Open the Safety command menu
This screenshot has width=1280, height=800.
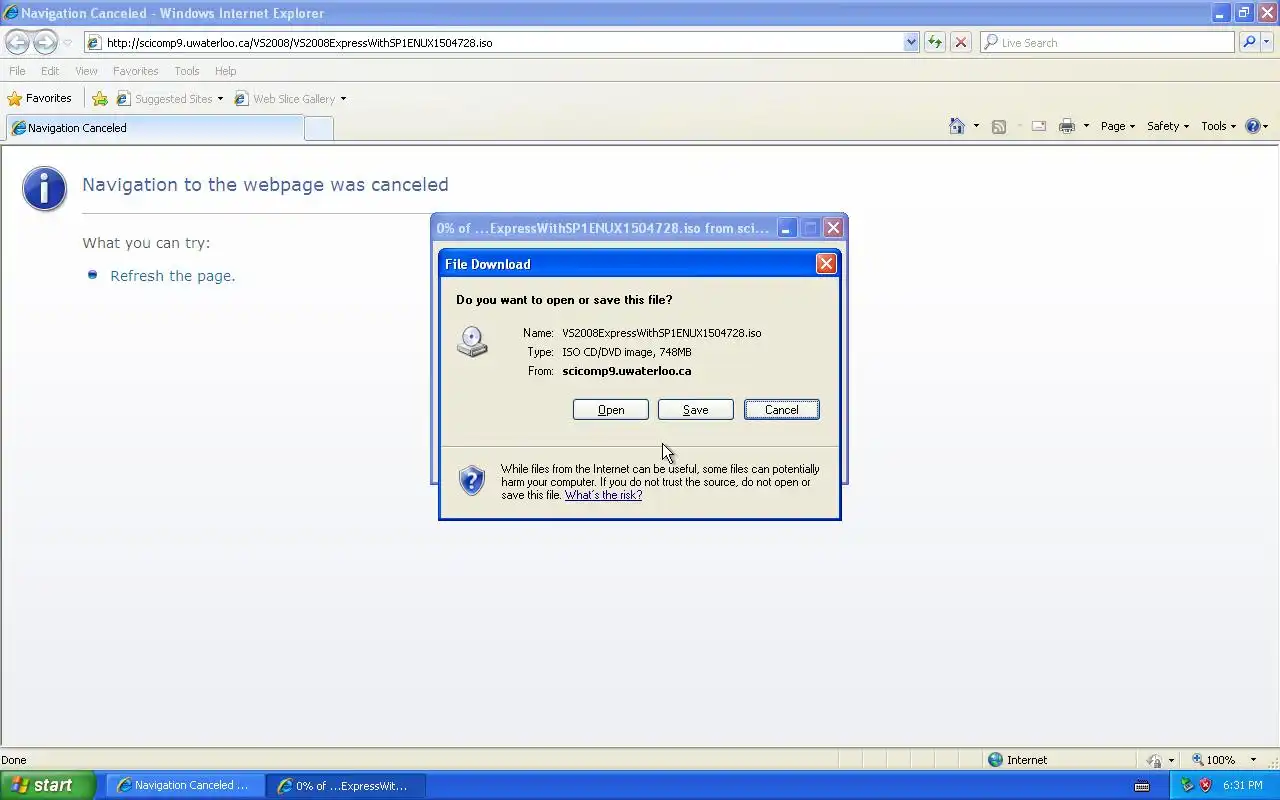coord(1167,126)
